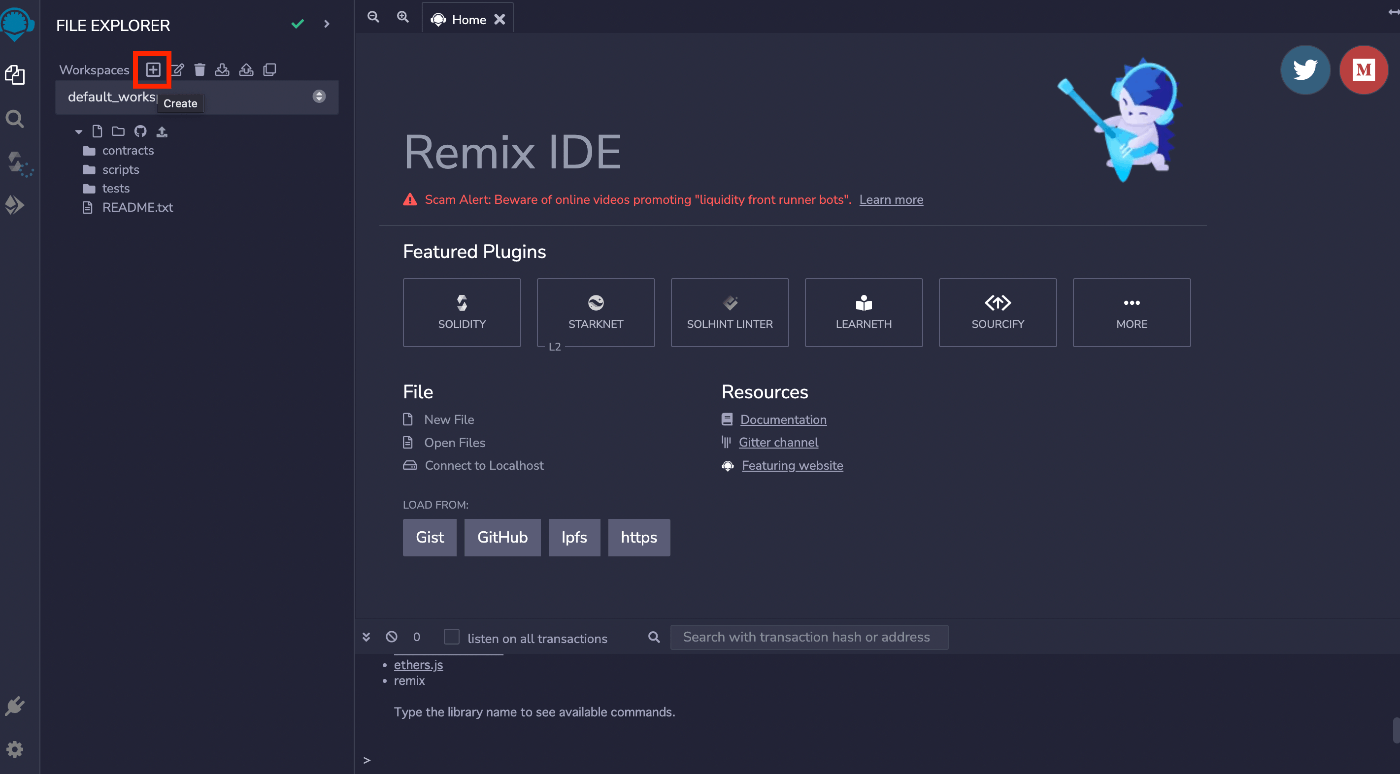The image size is (1400, 774).
Task: Publish workspace files to GitHub gist
Action: [x=140, y=131]
